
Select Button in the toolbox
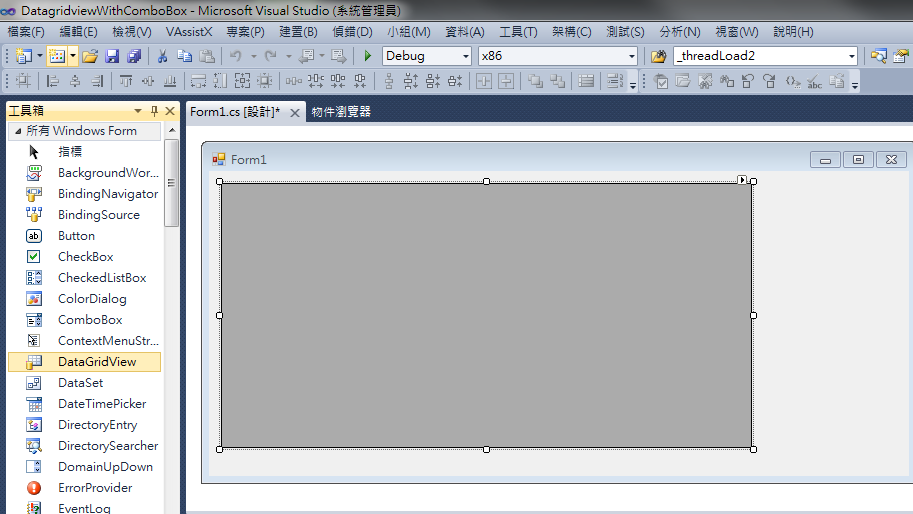[x=84, y=236]
